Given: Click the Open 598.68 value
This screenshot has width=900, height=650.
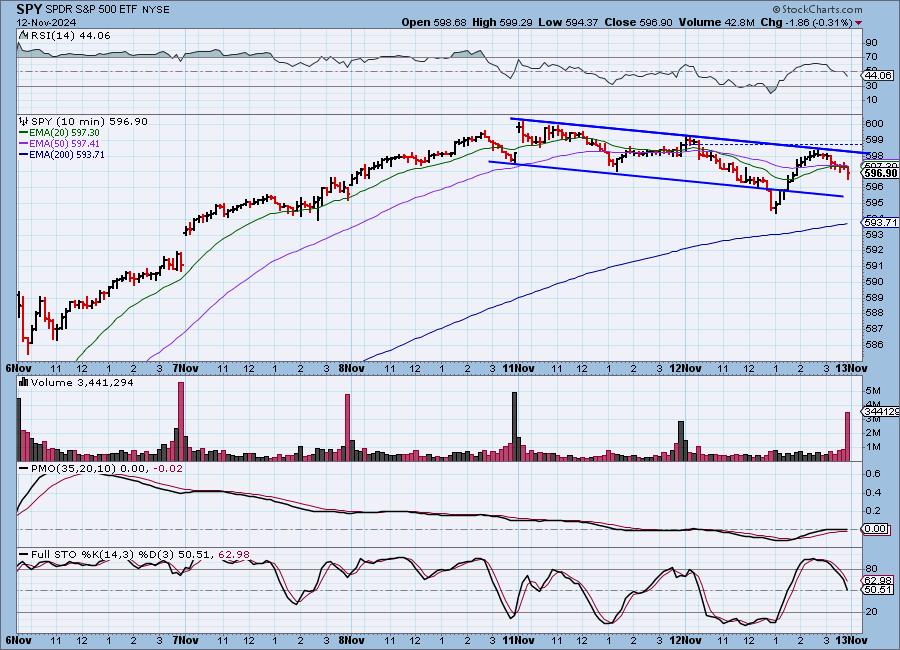Looking at the screenshot, I should (434, 22).
